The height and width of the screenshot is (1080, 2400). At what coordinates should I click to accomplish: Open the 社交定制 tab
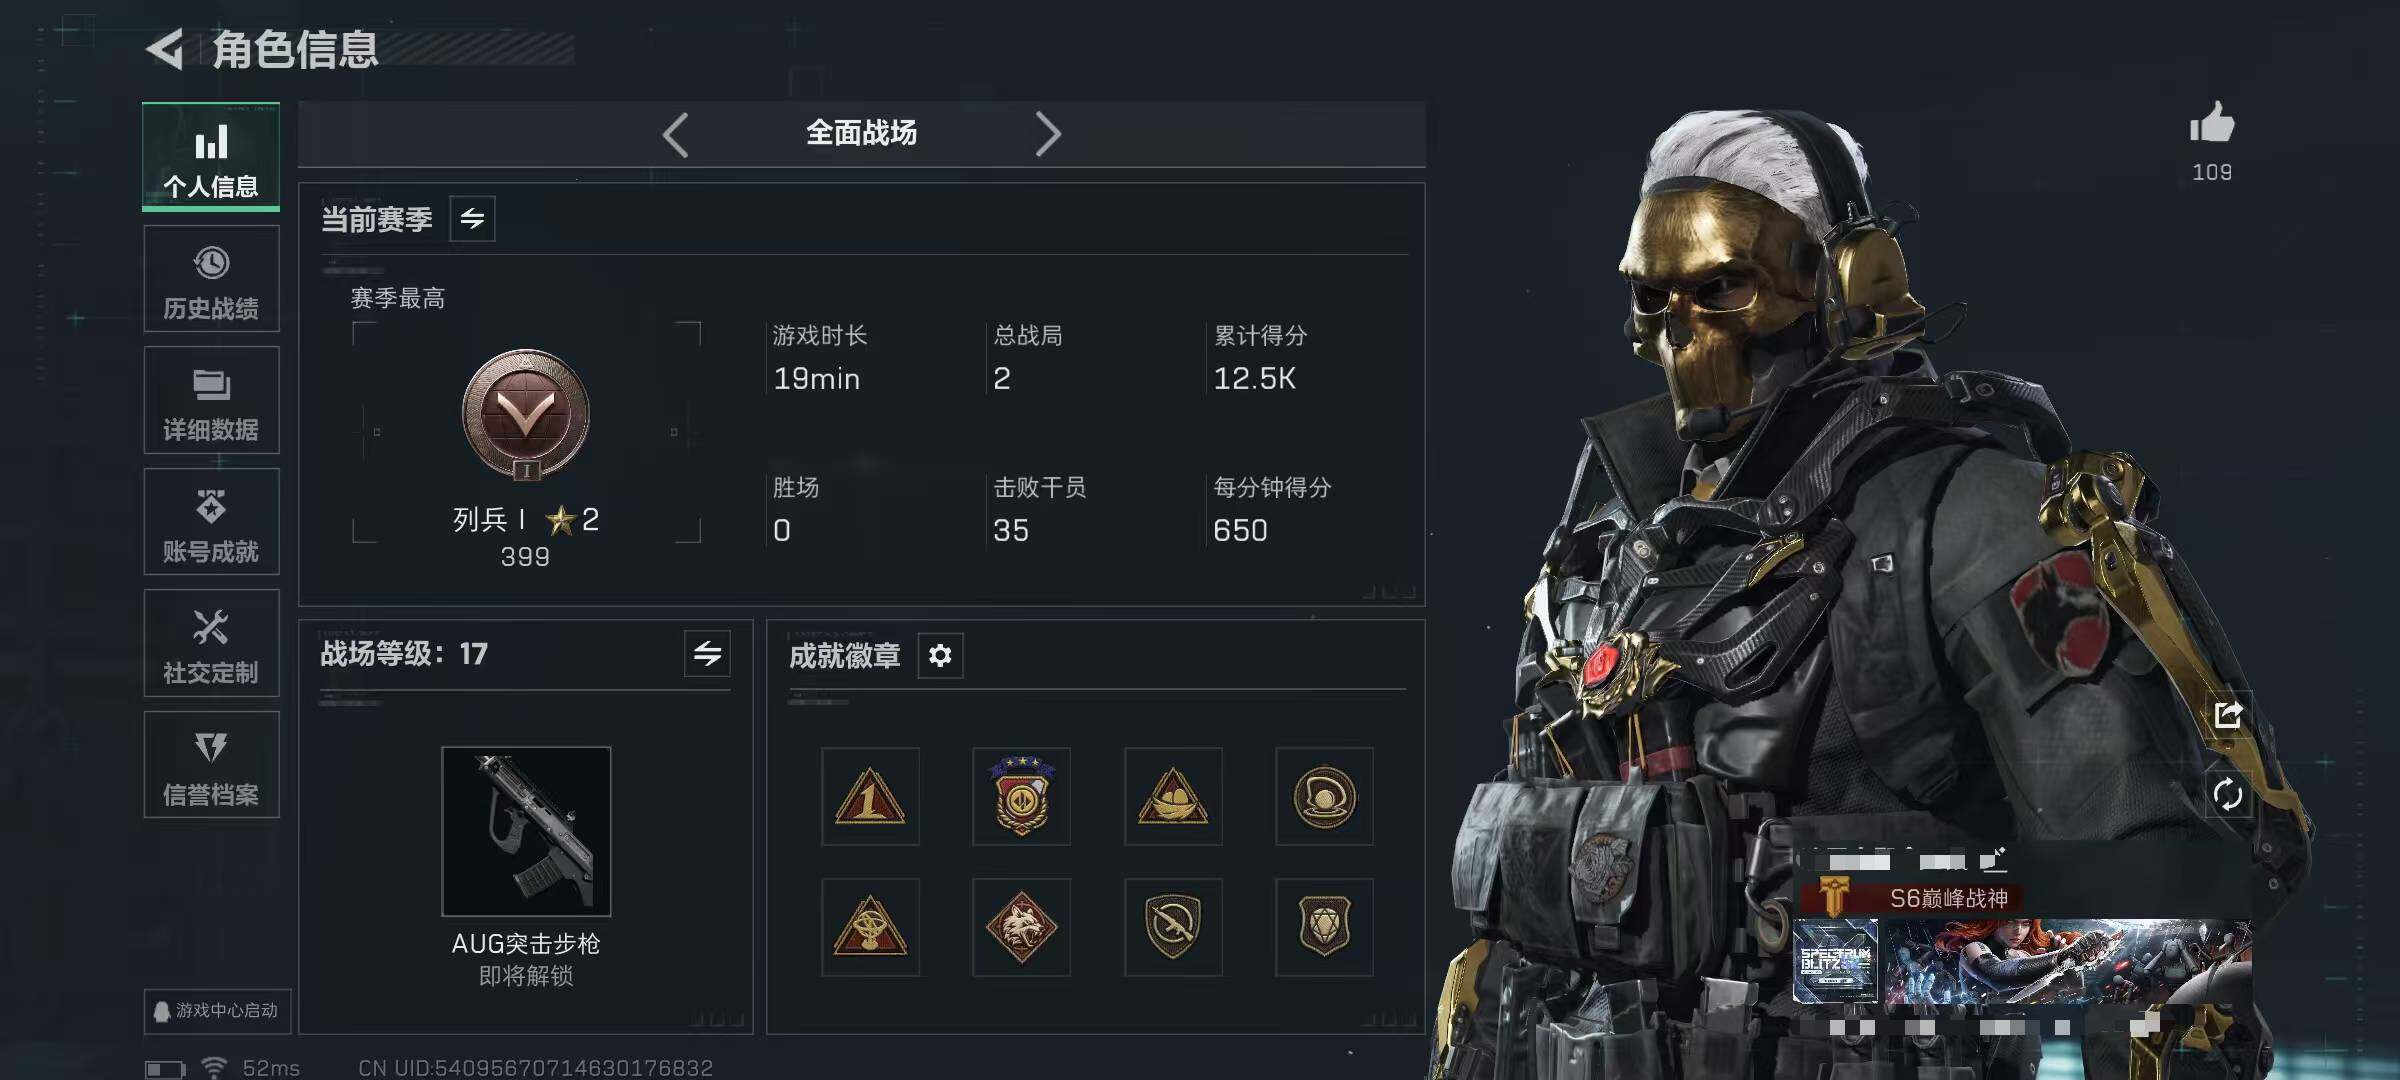(x=211, y=643)
